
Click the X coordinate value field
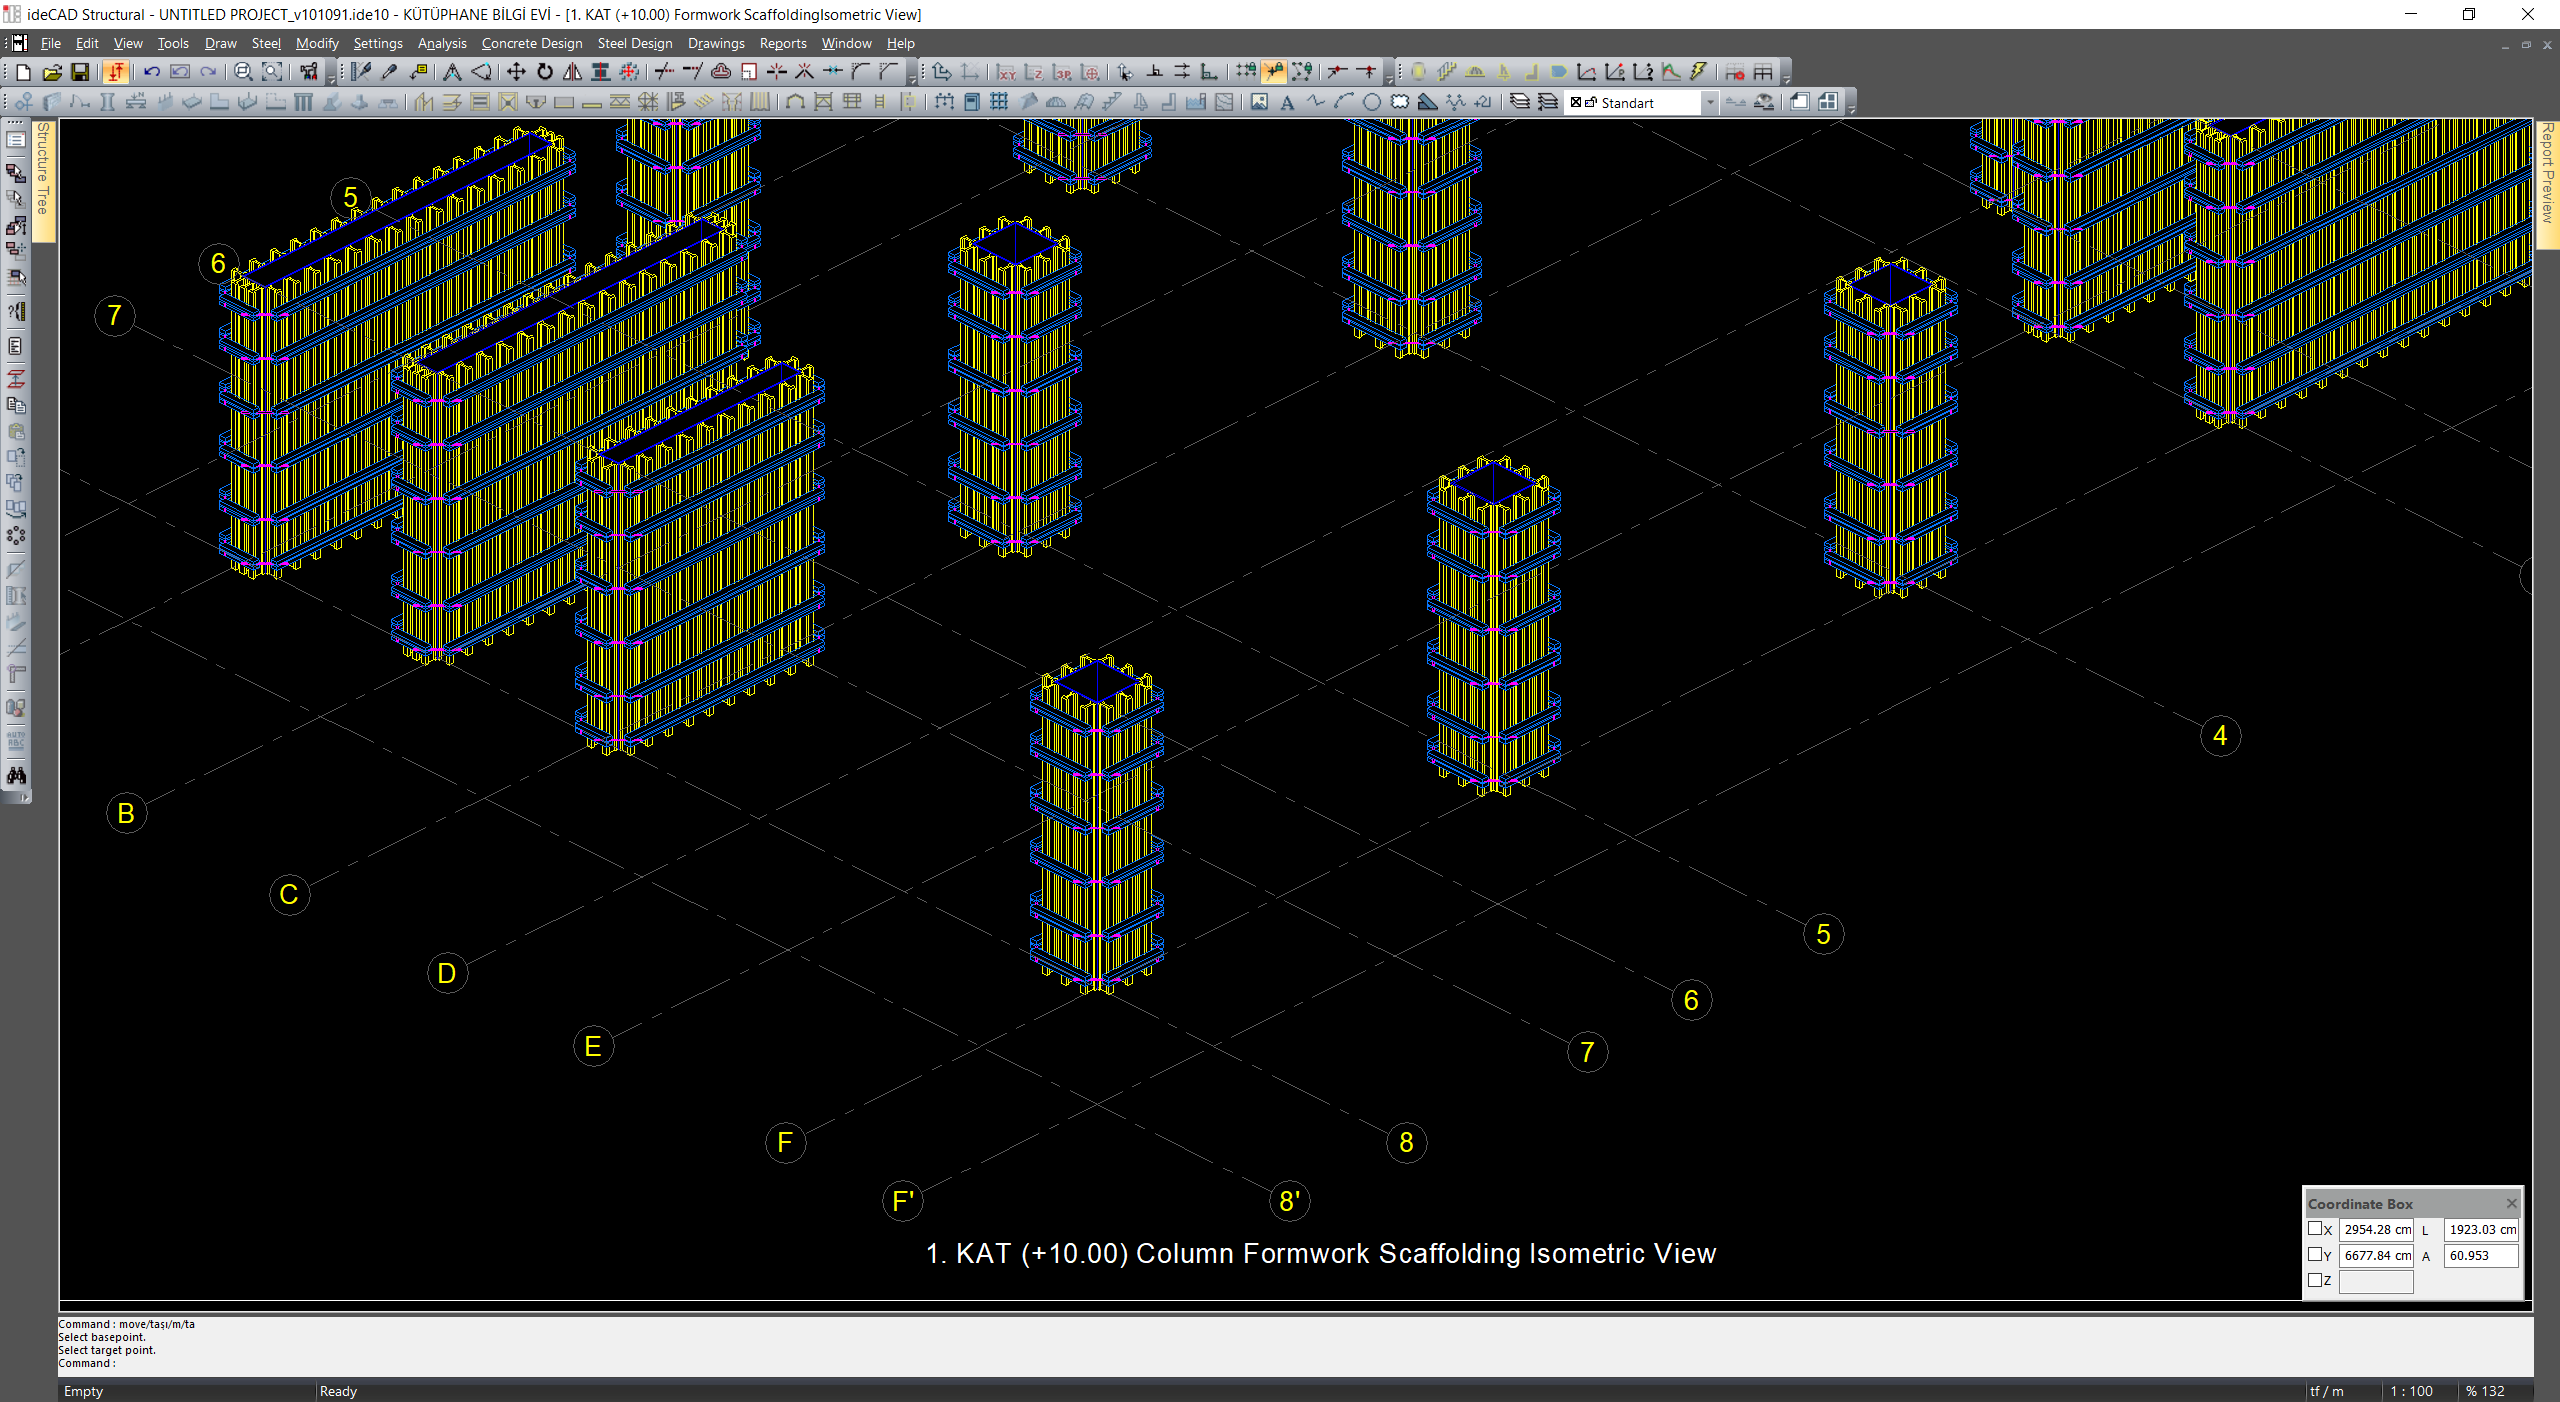[2377, 1230]
